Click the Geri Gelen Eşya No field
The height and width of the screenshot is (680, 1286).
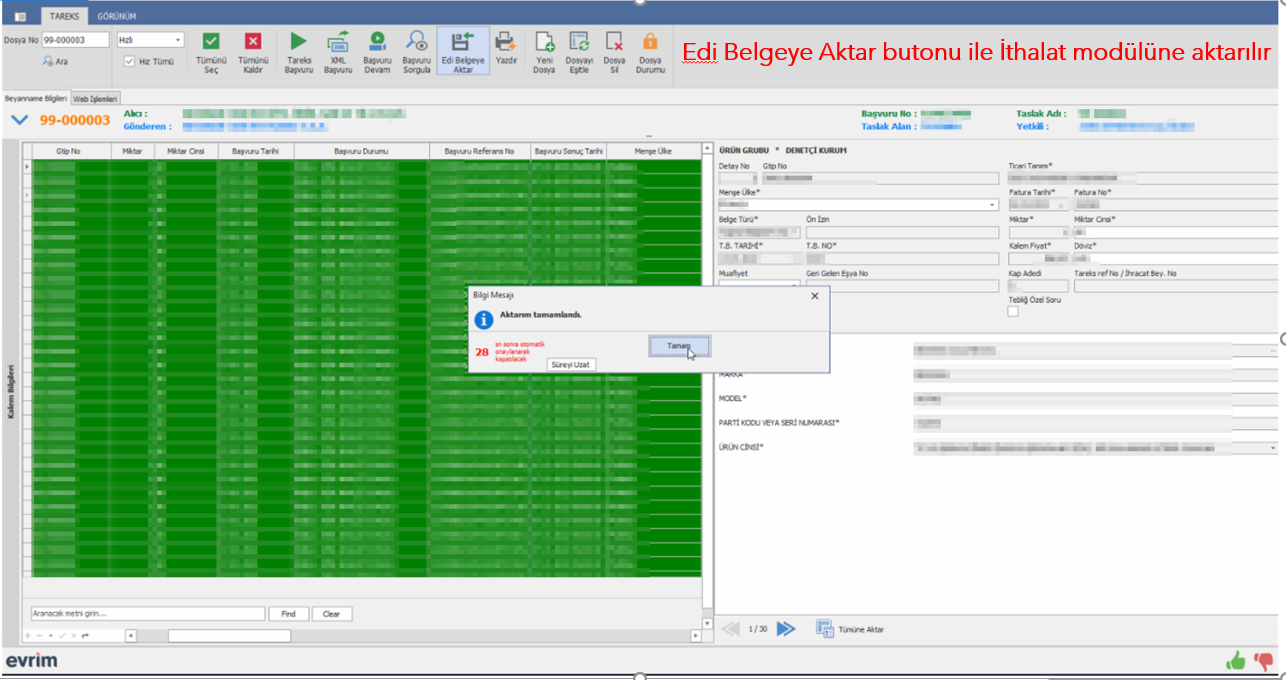[x=903, y=286]
